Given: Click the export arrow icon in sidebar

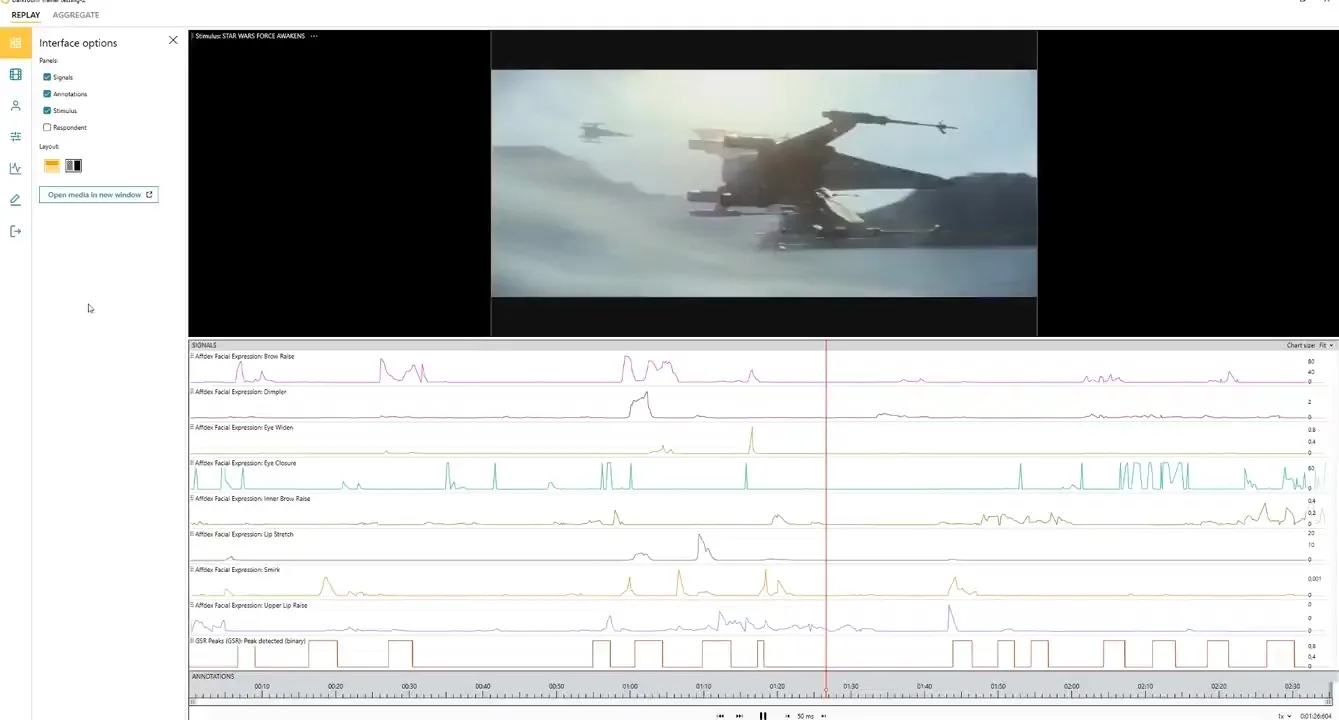Looking at the screenshot, I should 15,231.
